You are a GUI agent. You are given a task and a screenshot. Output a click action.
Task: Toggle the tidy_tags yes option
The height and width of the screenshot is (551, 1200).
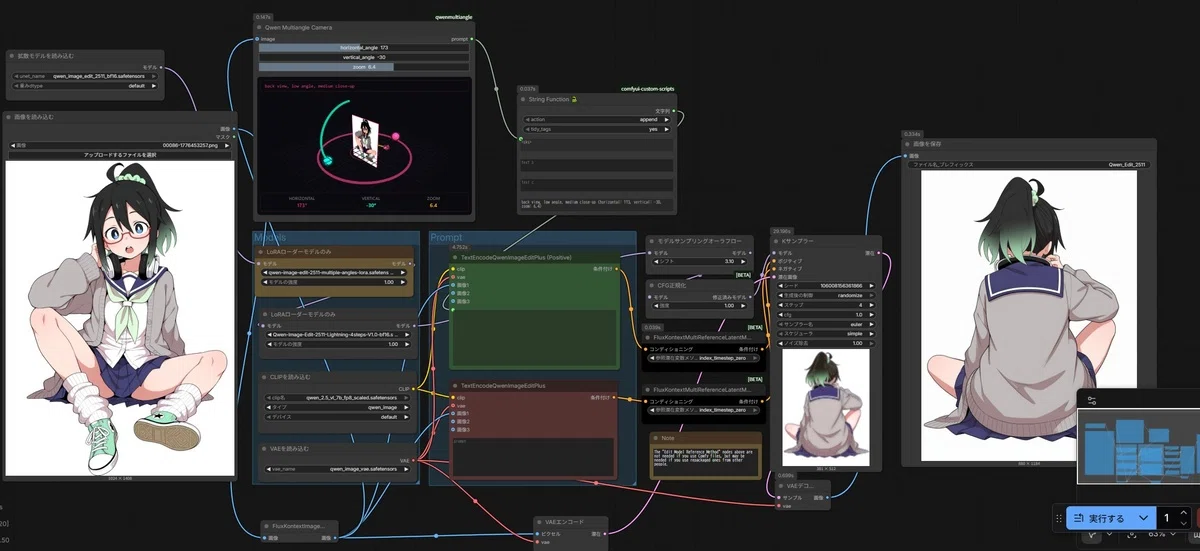click(598, 129)
